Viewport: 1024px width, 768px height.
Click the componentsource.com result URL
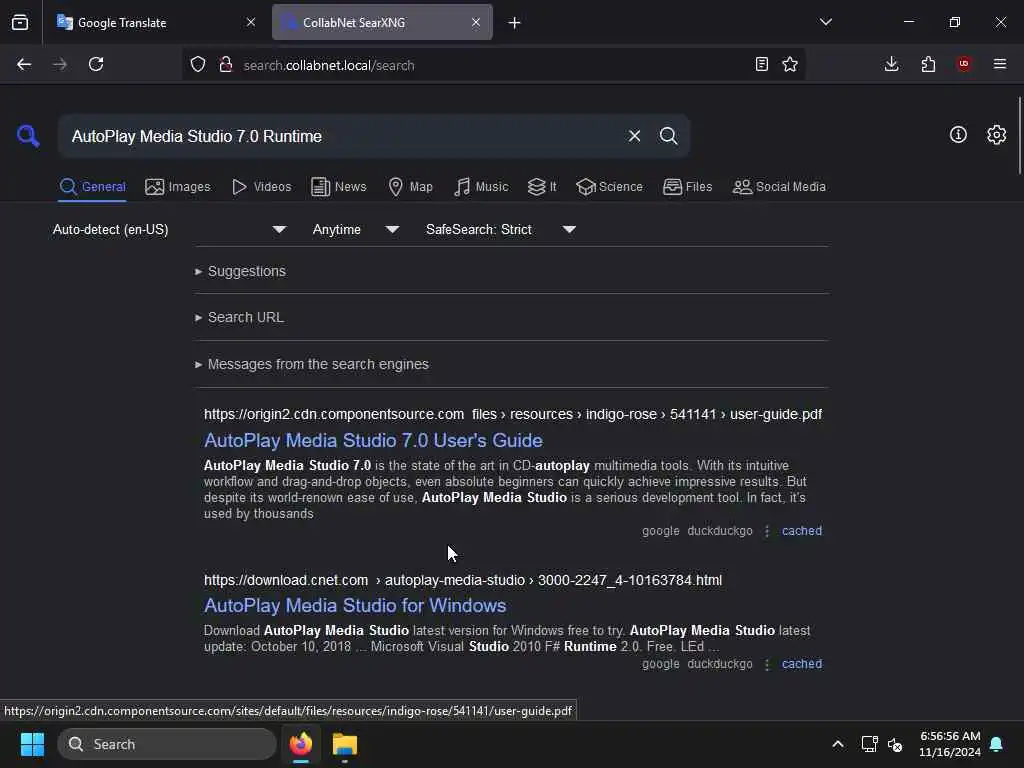pyautogui.click(x=513, y=414)
